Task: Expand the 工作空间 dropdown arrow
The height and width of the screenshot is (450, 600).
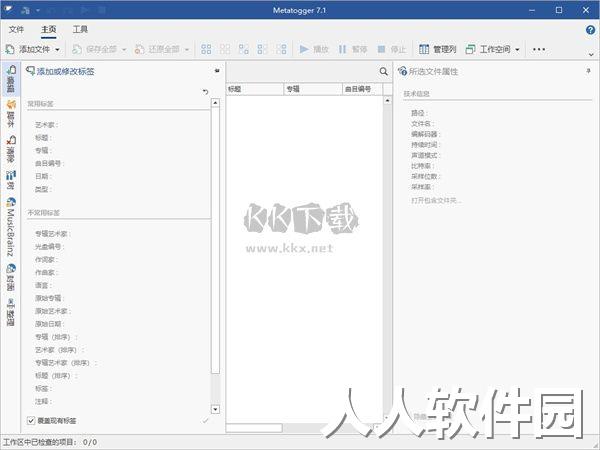Action: [518, 50]
